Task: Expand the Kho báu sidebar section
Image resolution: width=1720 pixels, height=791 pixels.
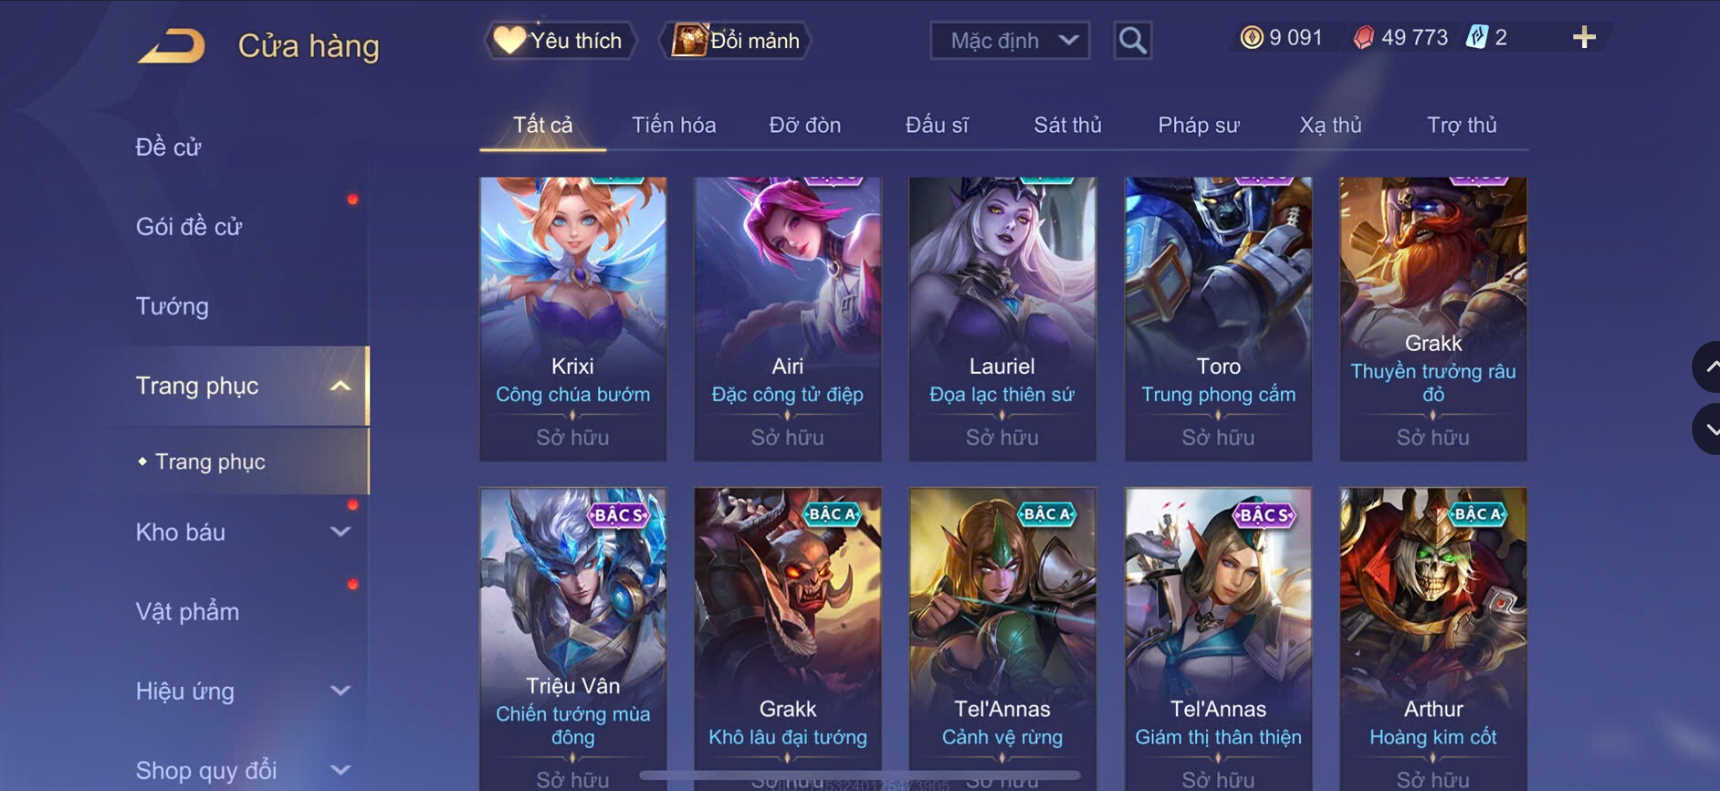Action: 341,532
